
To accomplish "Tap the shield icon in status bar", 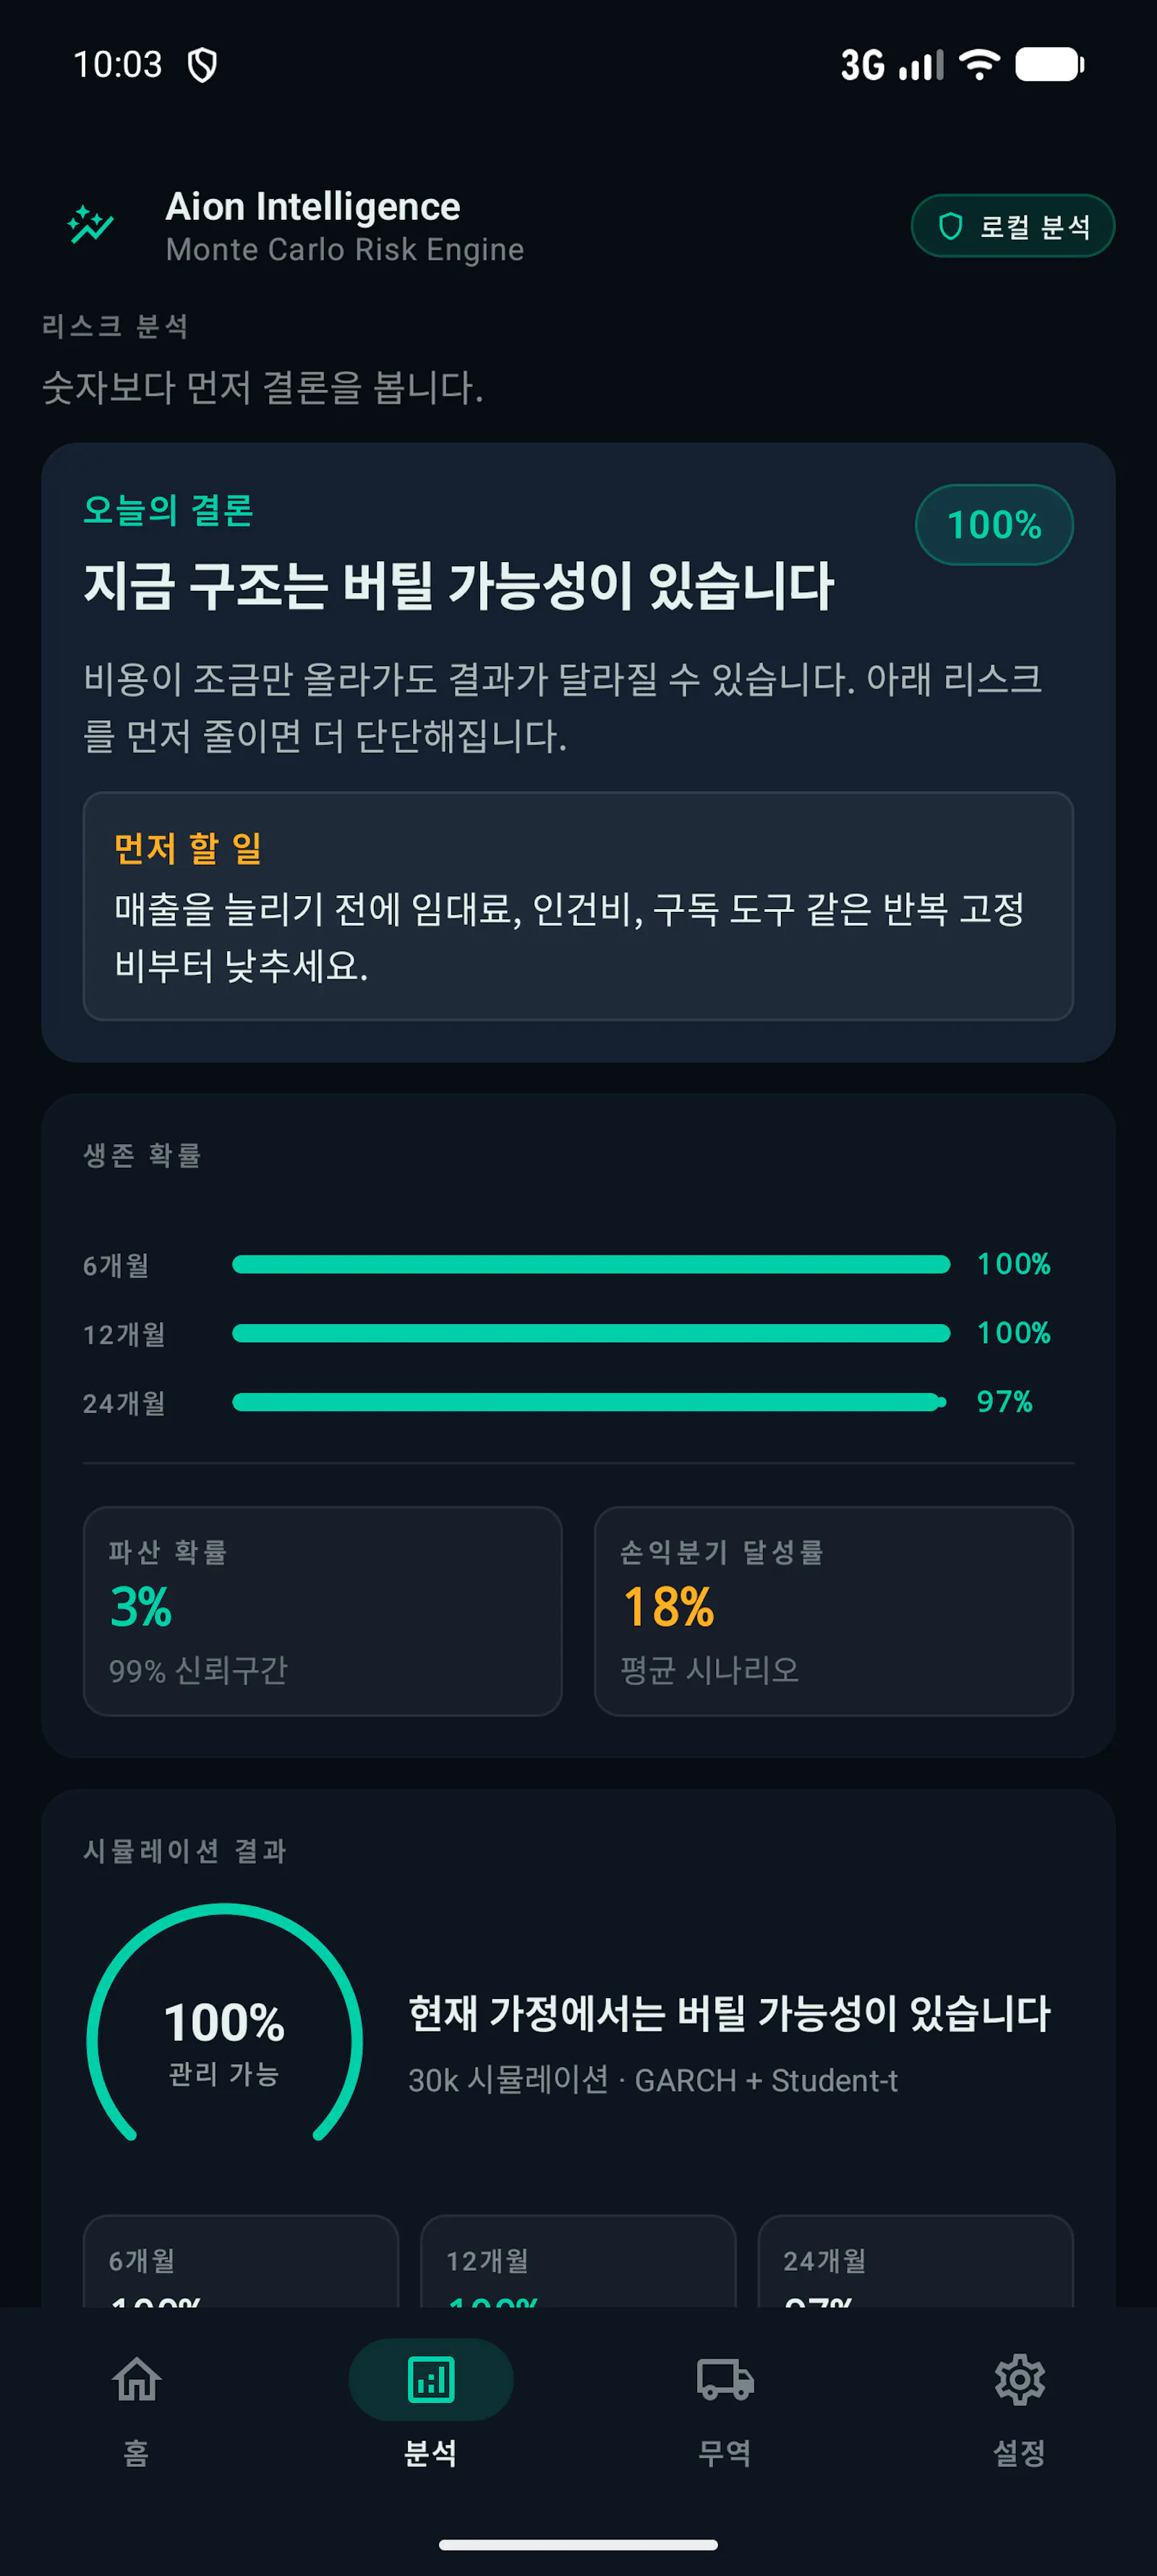I will [x=203, y=65].
